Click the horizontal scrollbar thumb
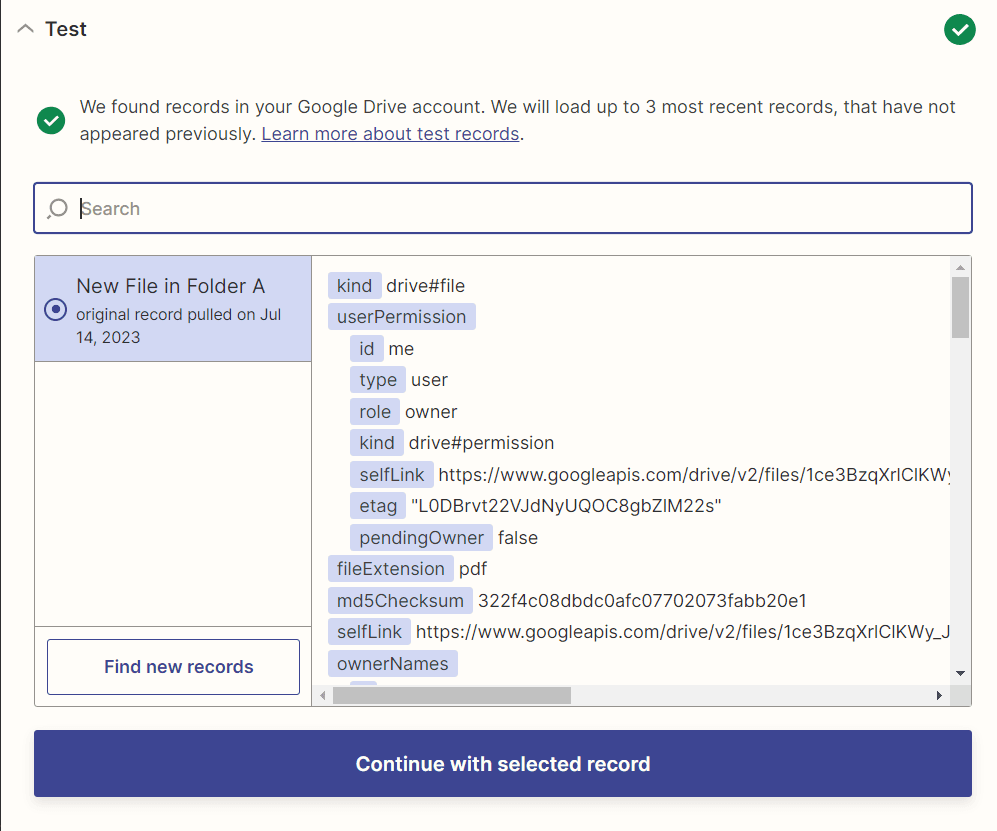The width and height of the screenshot is (997, 831). point(451,695)
